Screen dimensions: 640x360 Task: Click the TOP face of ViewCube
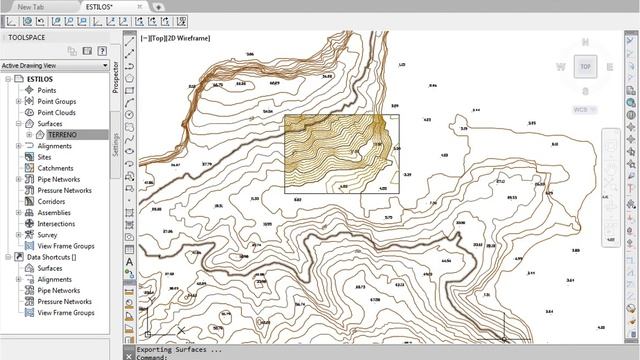coord(585,67)
